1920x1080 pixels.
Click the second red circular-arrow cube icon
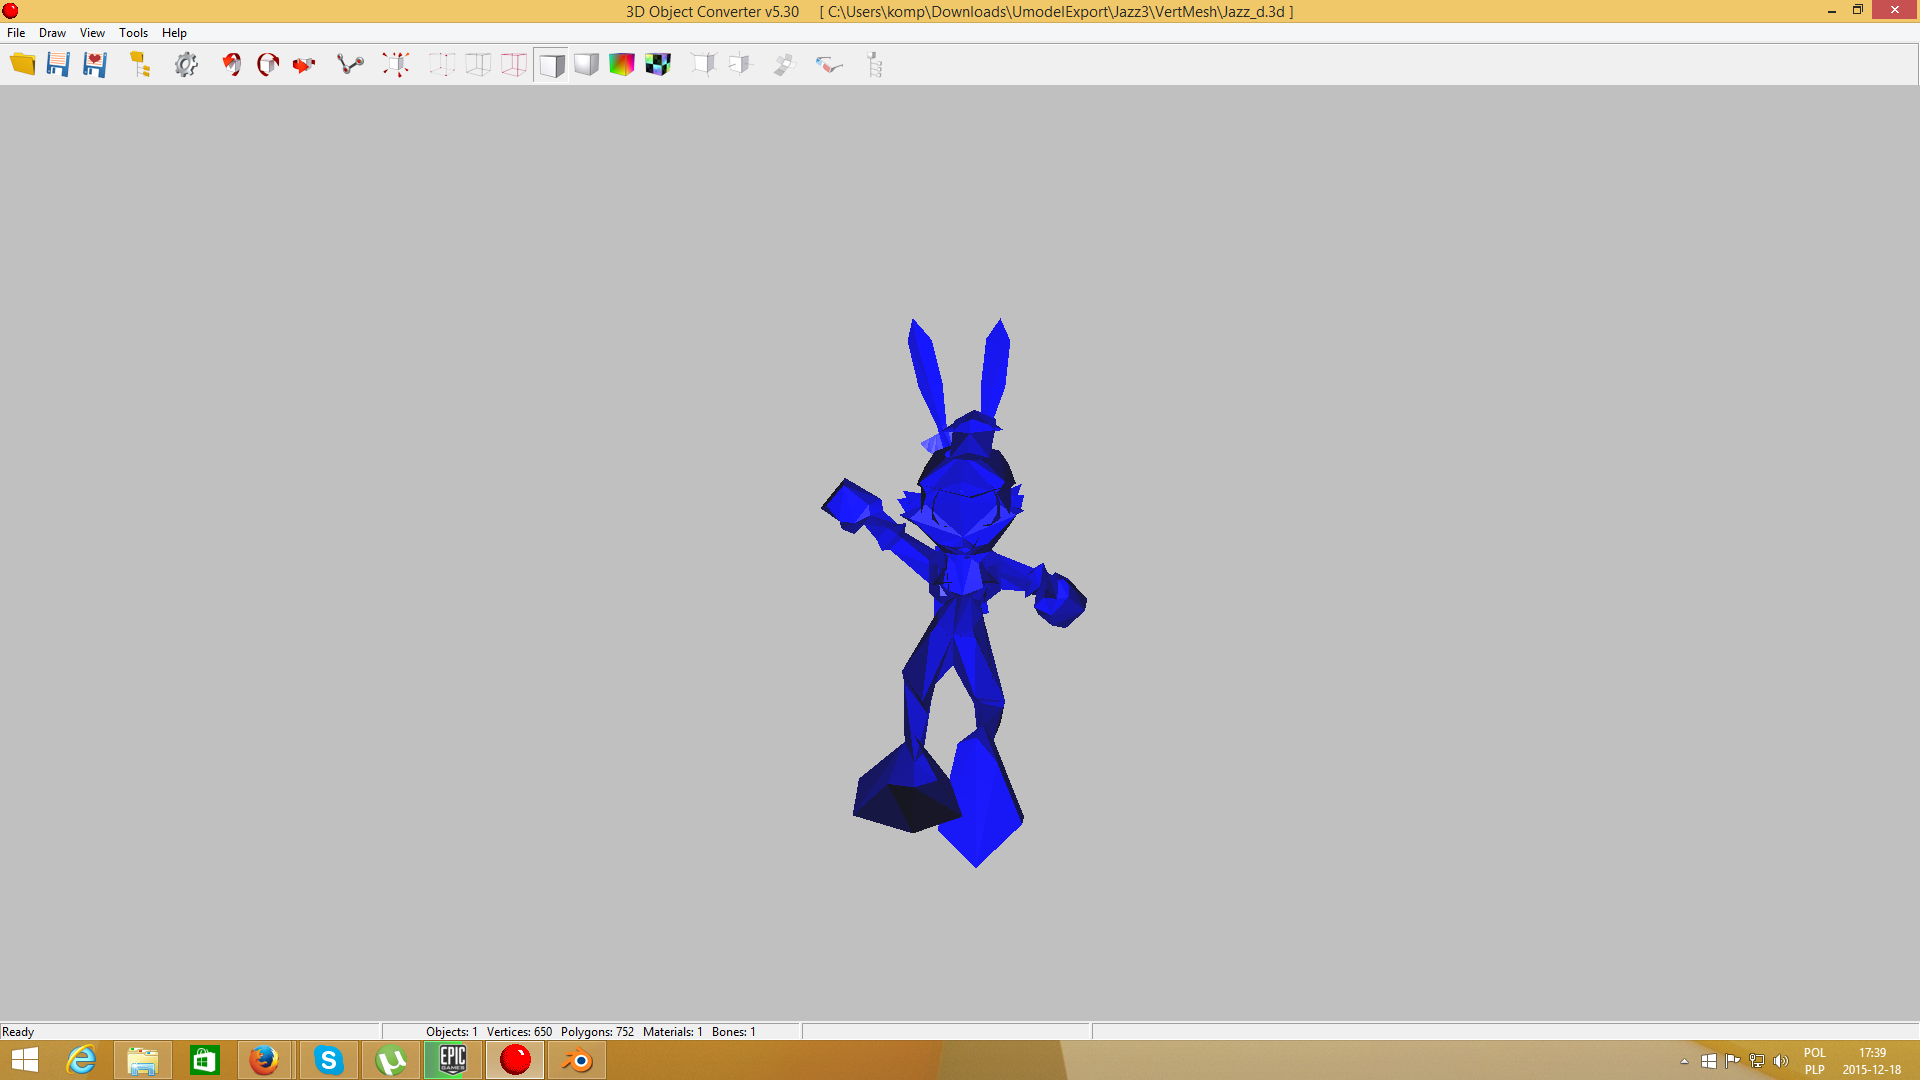click(x=268, y=65)
